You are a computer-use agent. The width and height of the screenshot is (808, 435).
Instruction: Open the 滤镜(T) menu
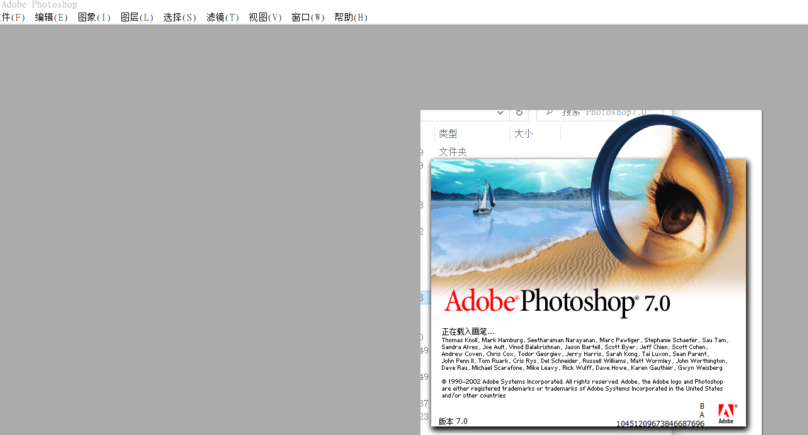pos(223,17)
